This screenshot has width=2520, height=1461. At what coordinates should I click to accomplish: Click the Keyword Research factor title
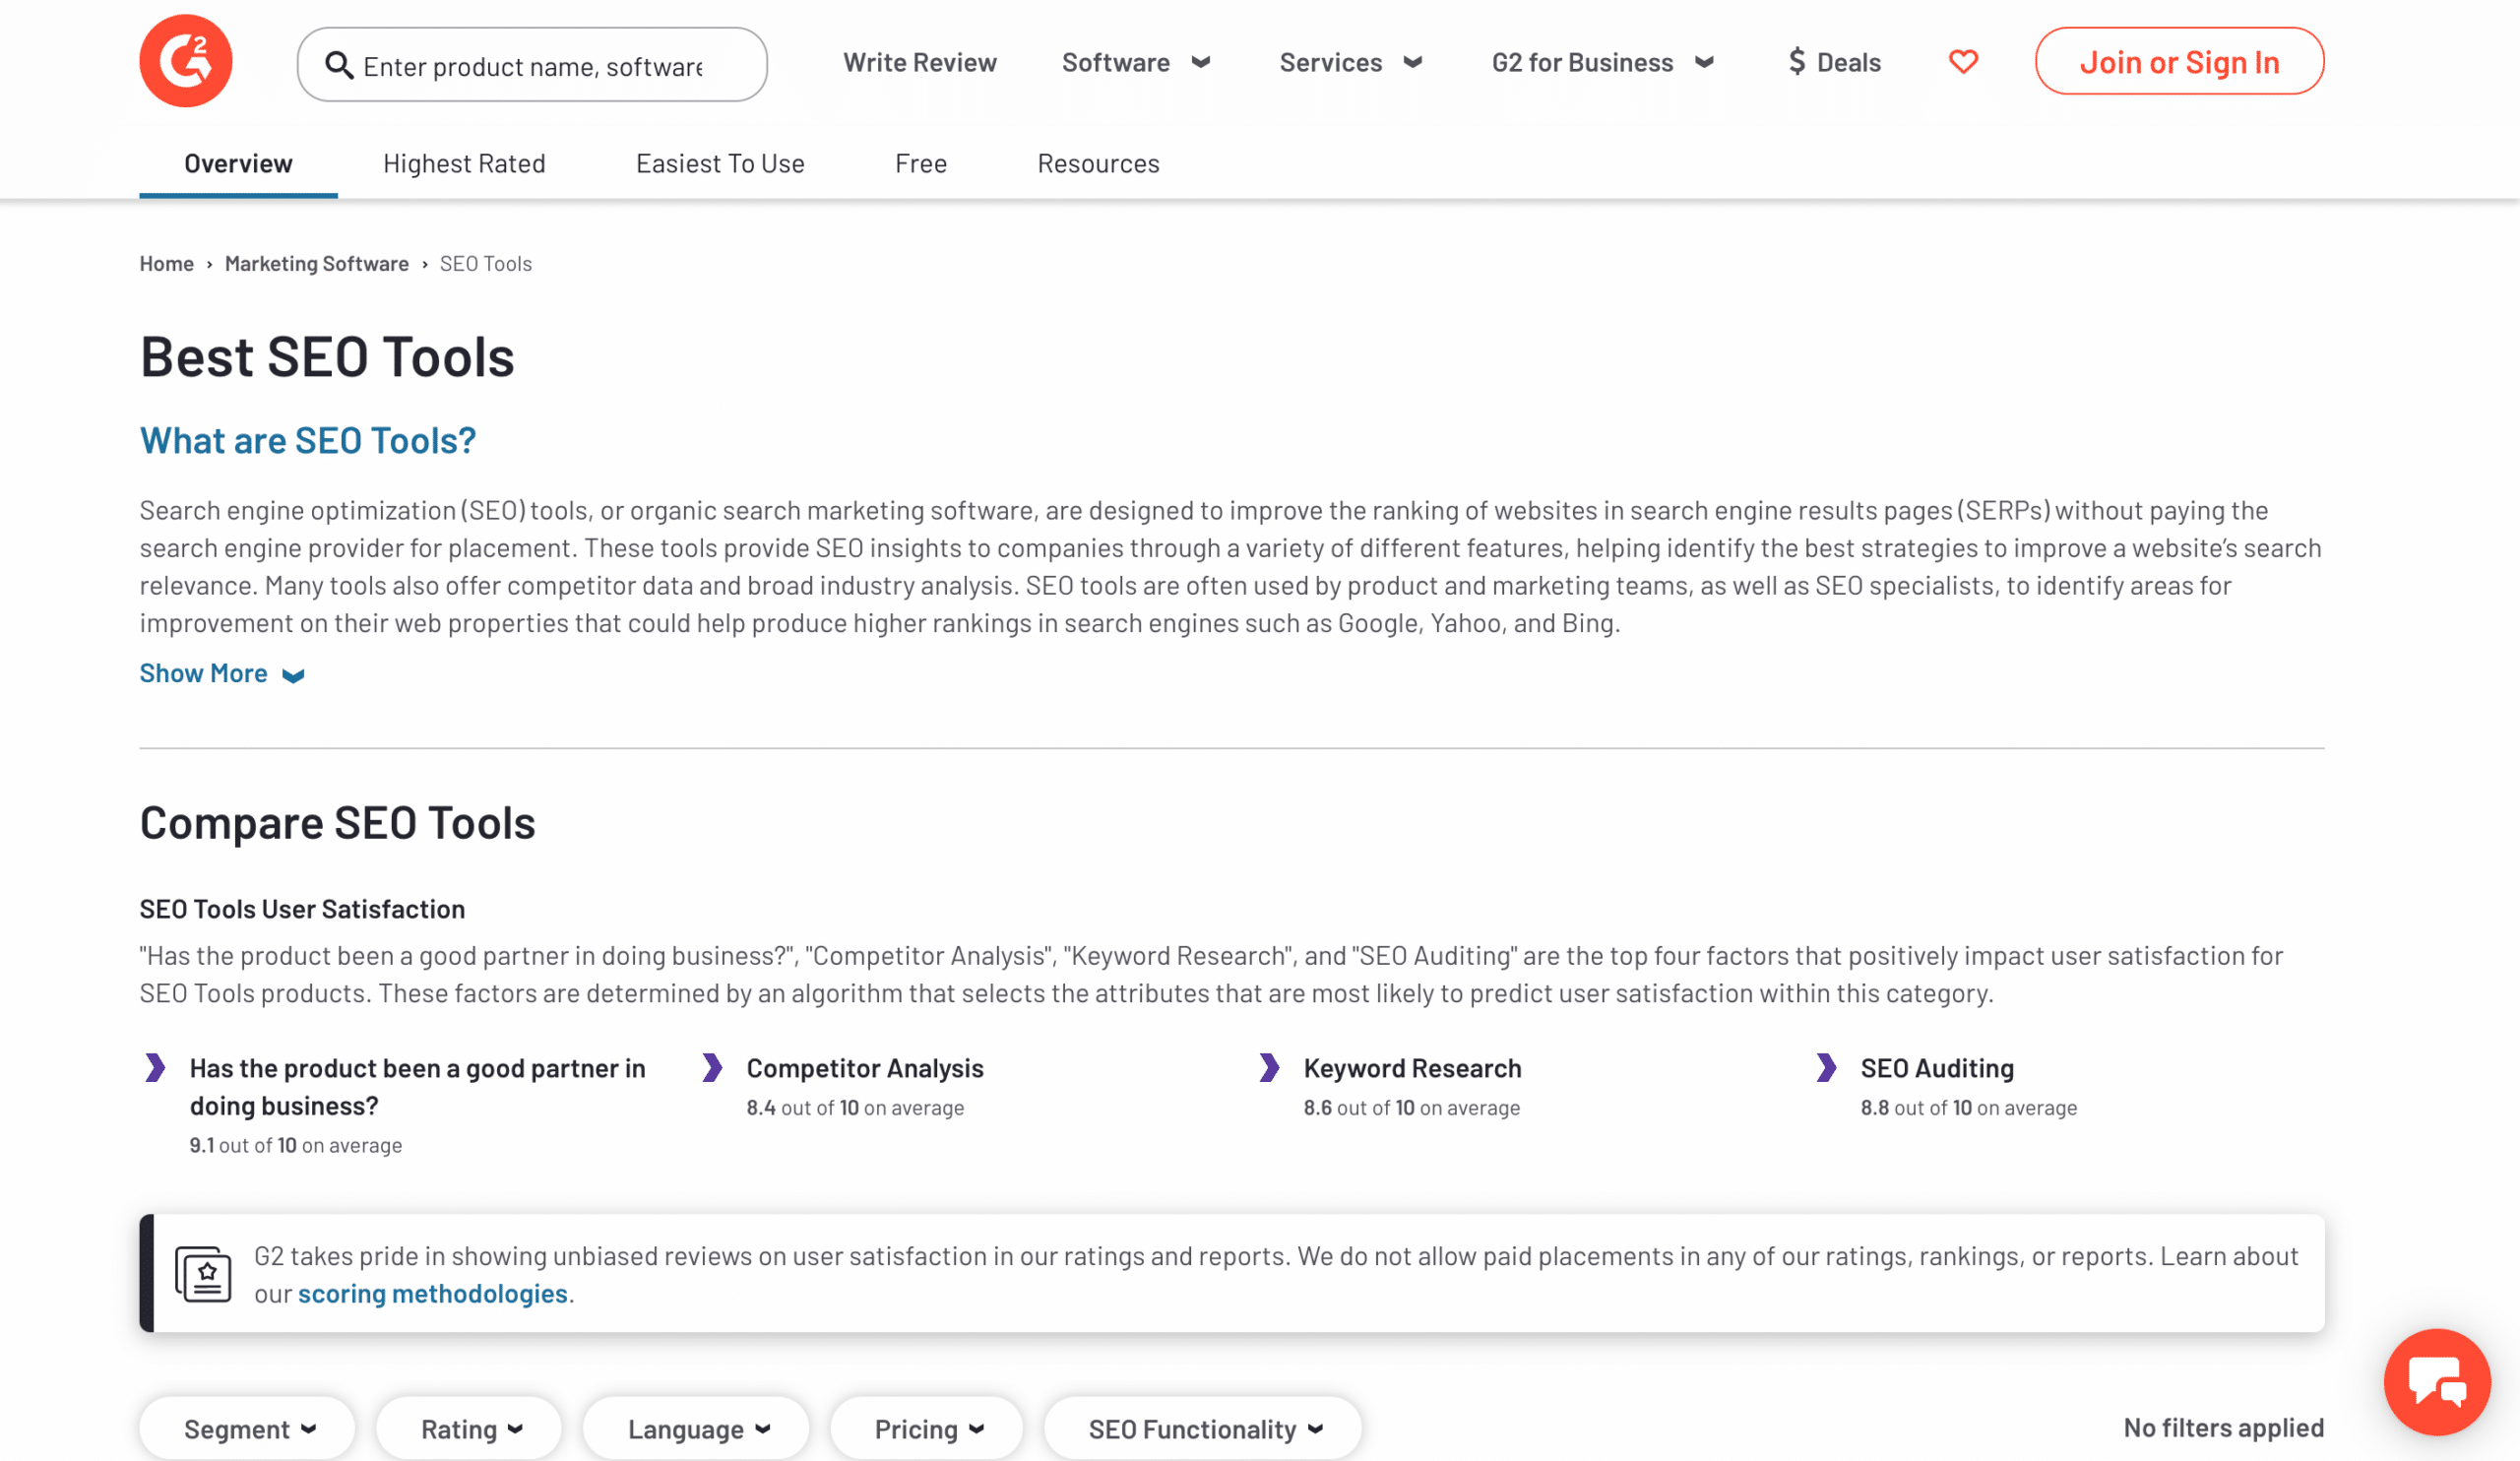[x=1412, y=1068]
